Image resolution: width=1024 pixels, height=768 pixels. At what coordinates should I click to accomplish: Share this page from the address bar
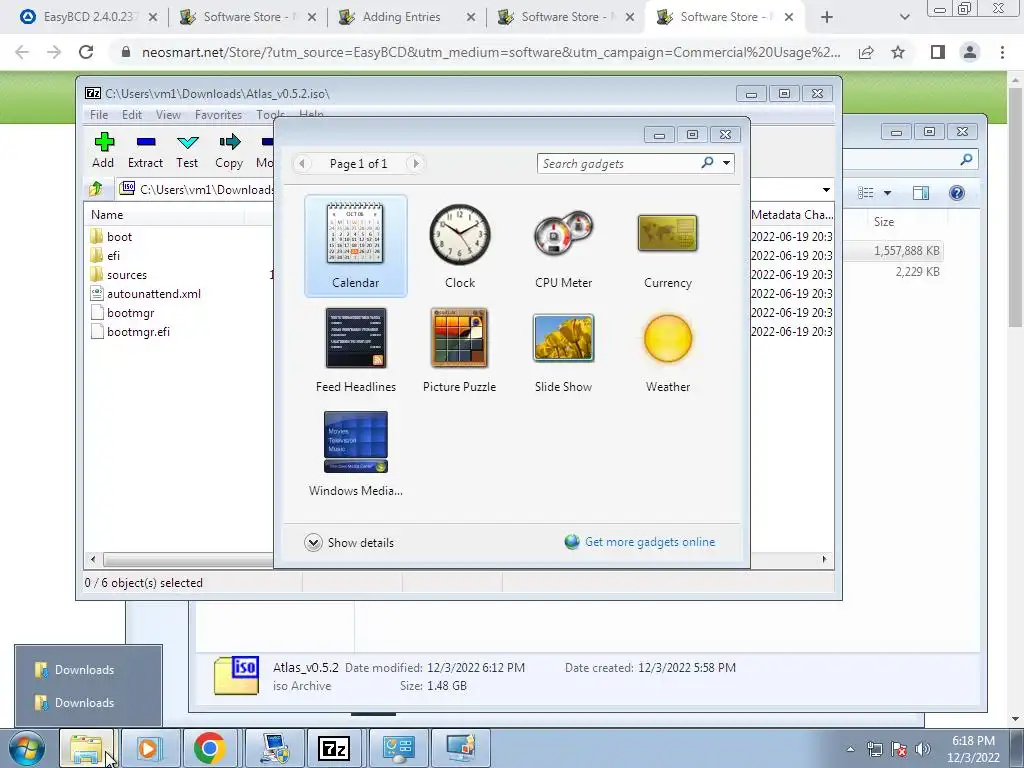[x=866, y=52]
